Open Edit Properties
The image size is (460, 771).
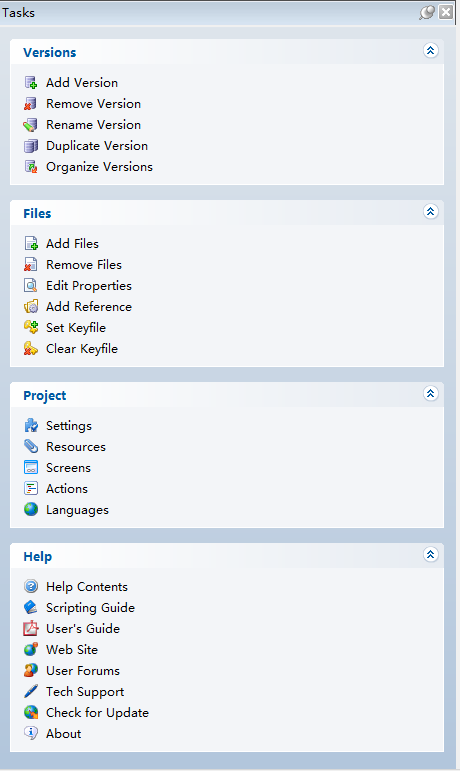(x=89, y=286)
